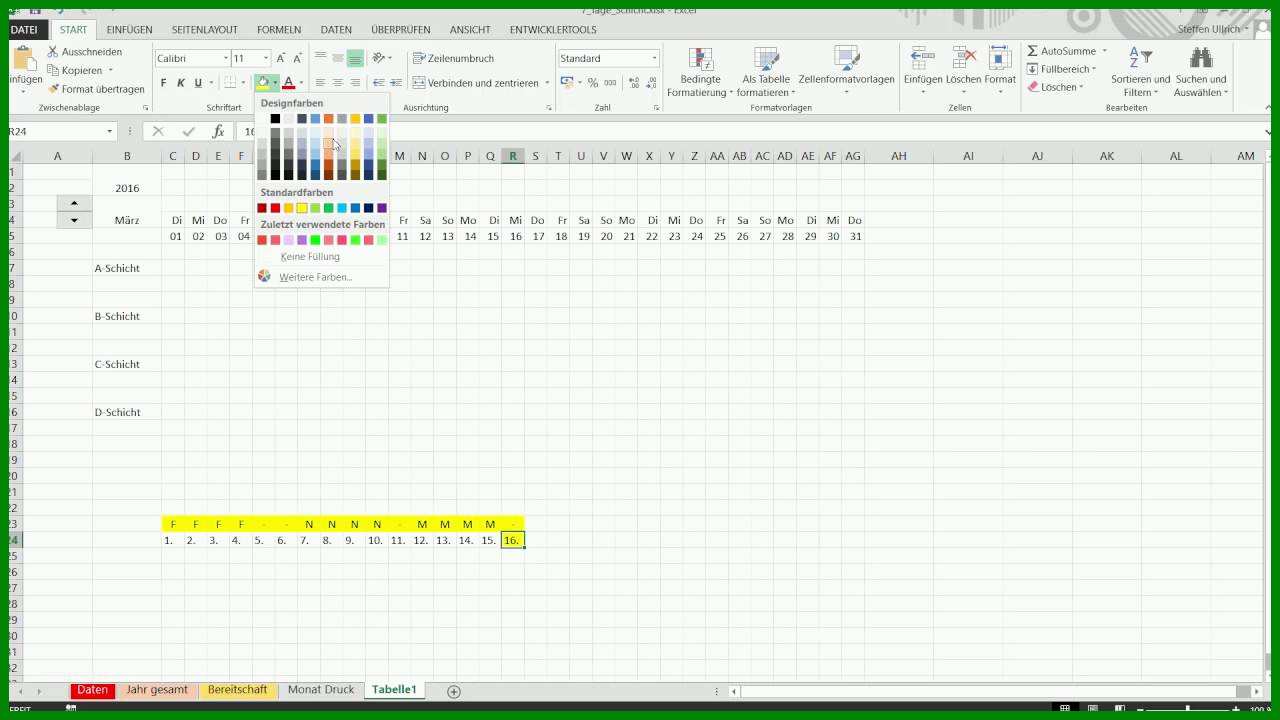Open the DATEI tab

(24, 30)
